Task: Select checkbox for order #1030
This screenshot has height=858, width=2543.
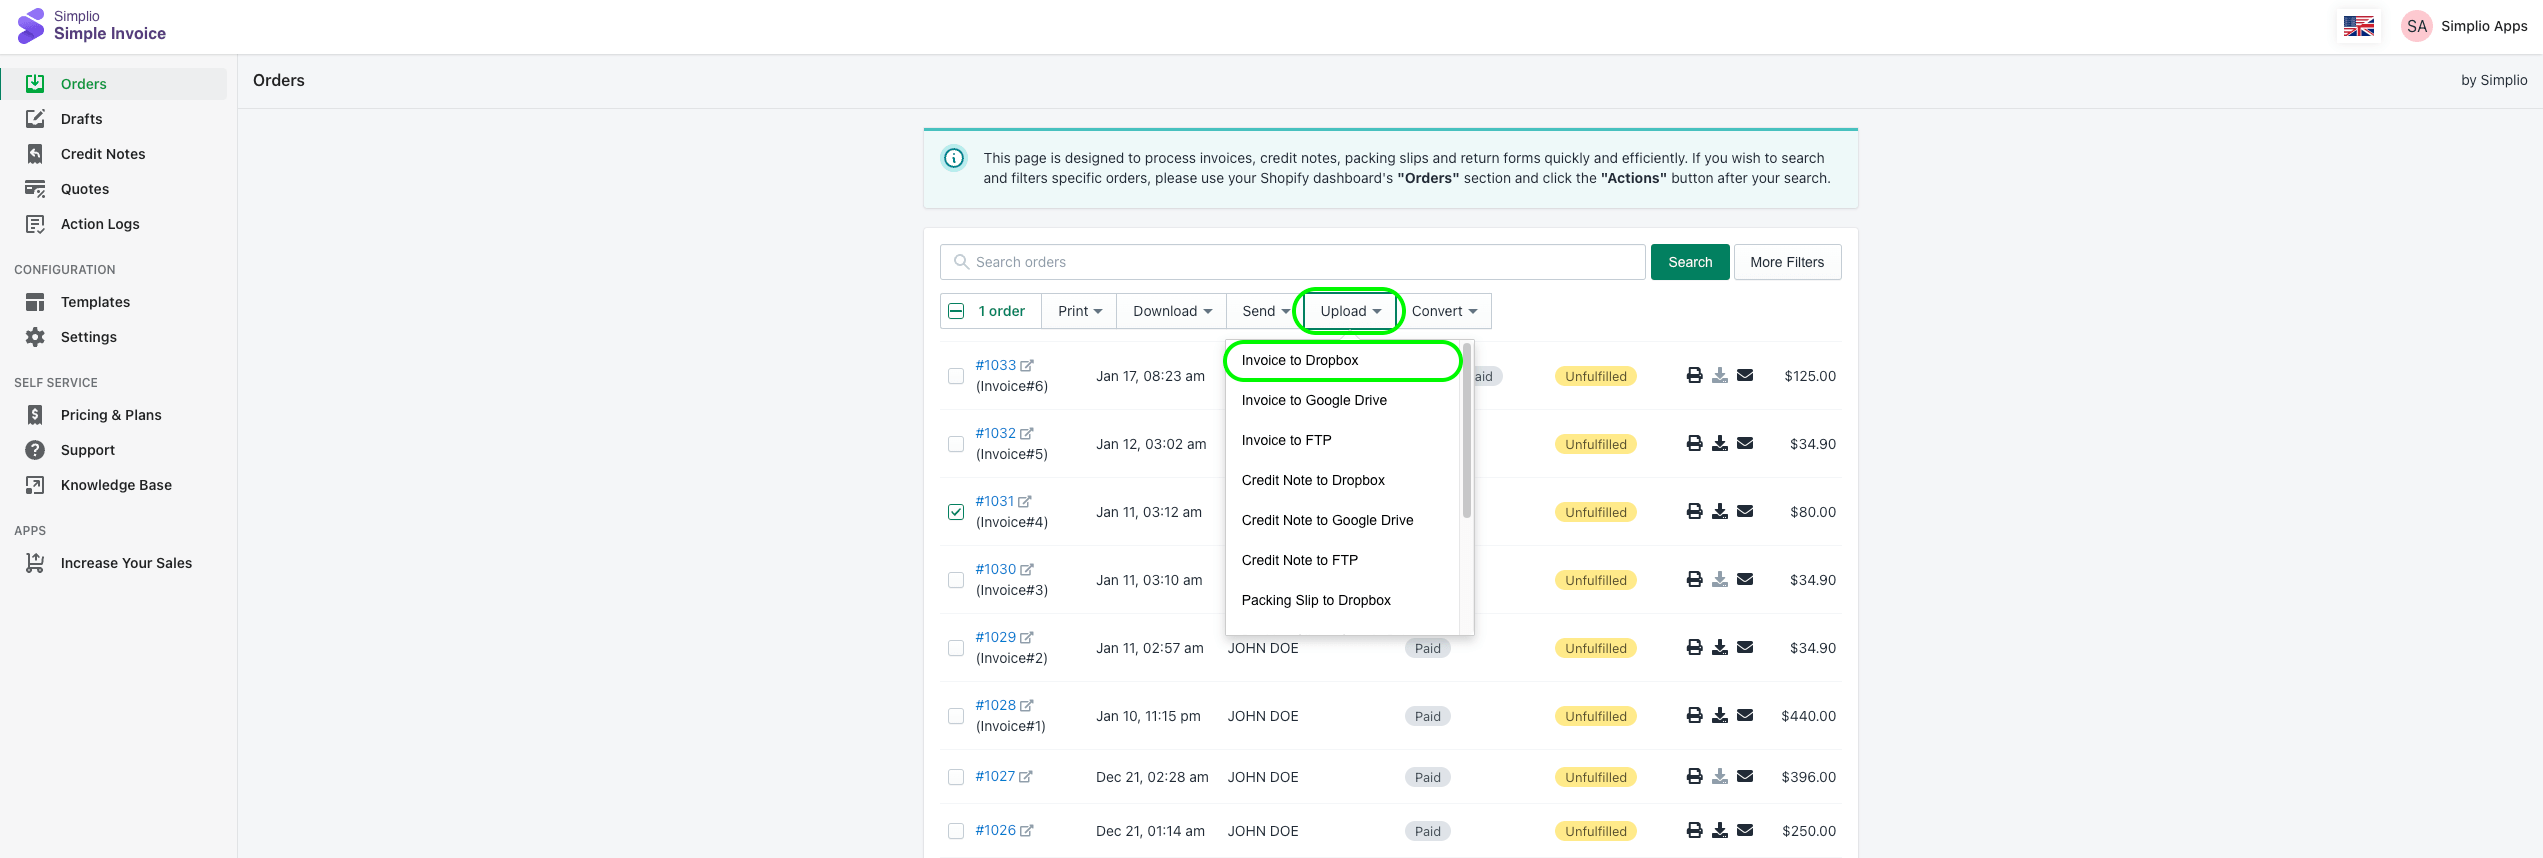Action: (x=956, y=580)
